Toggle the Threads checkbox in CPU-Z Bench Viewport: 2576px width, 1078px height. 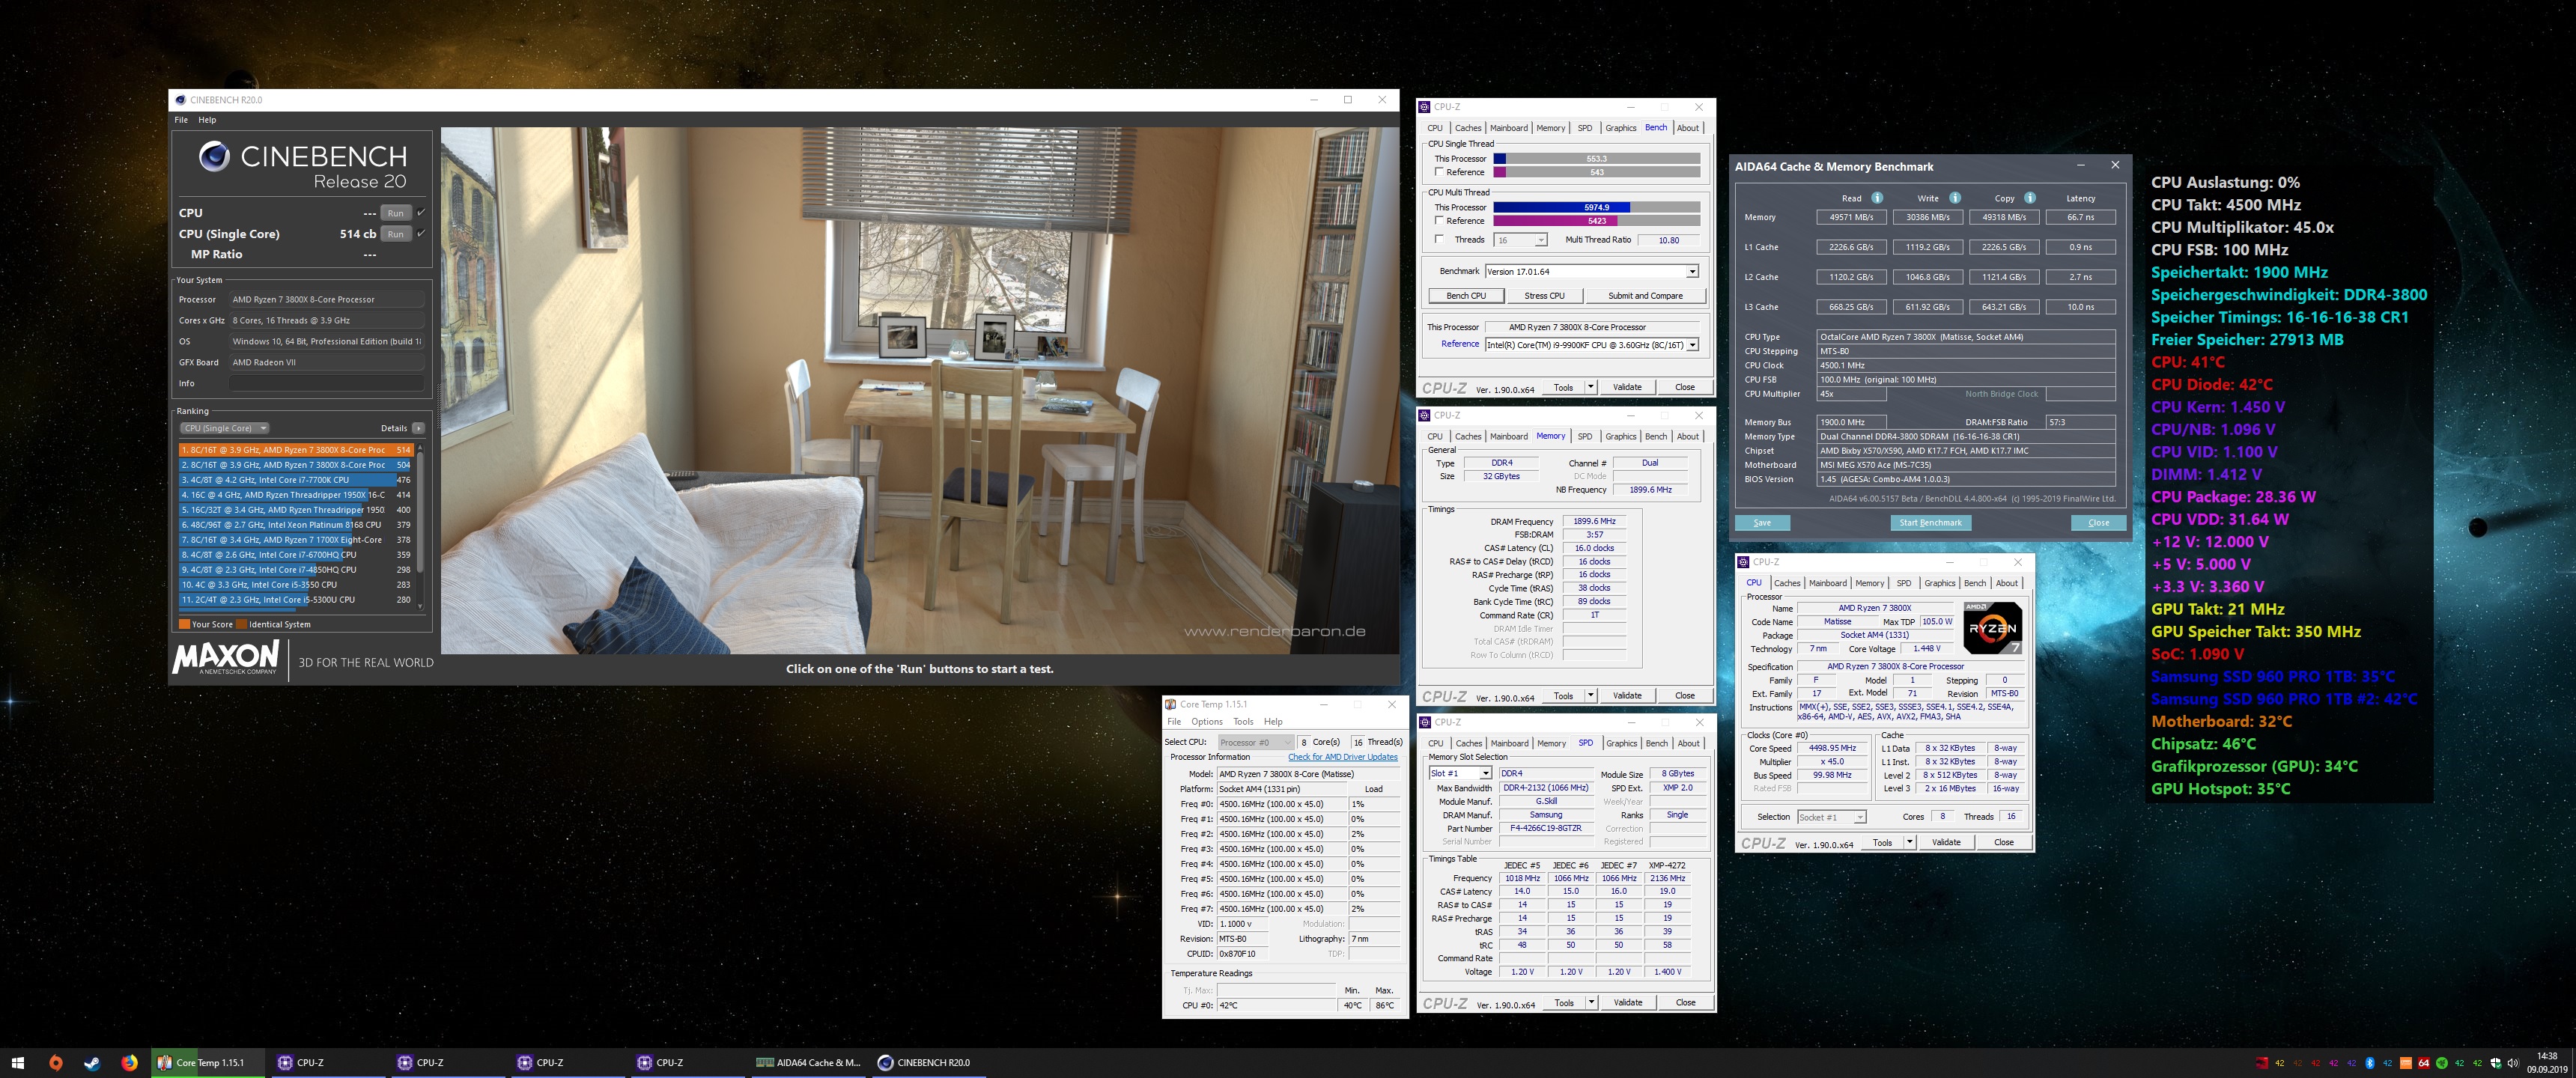[1439, 239]
